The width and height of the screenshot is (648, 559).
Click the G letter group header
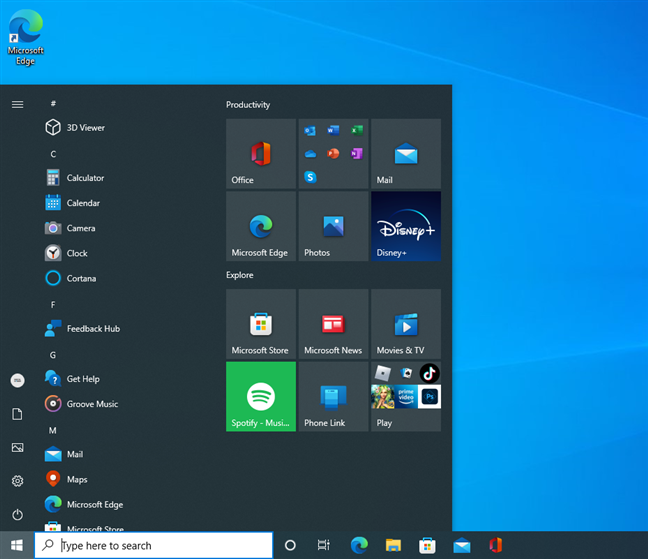pos(53,355)
